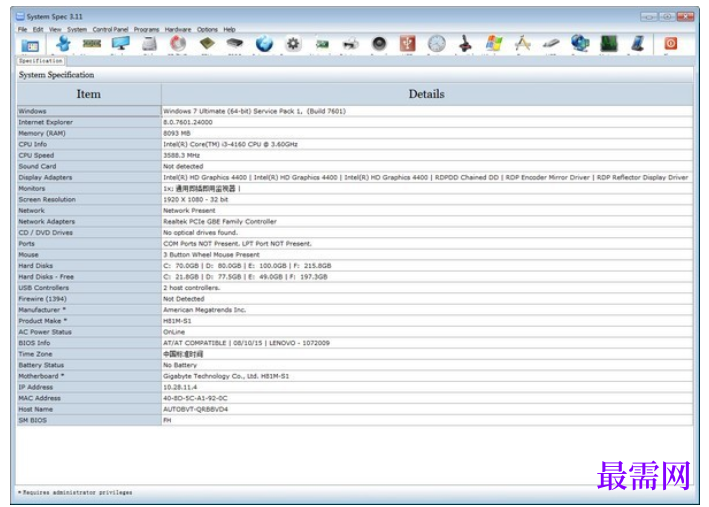Open the globe with network connection icon

580,44
